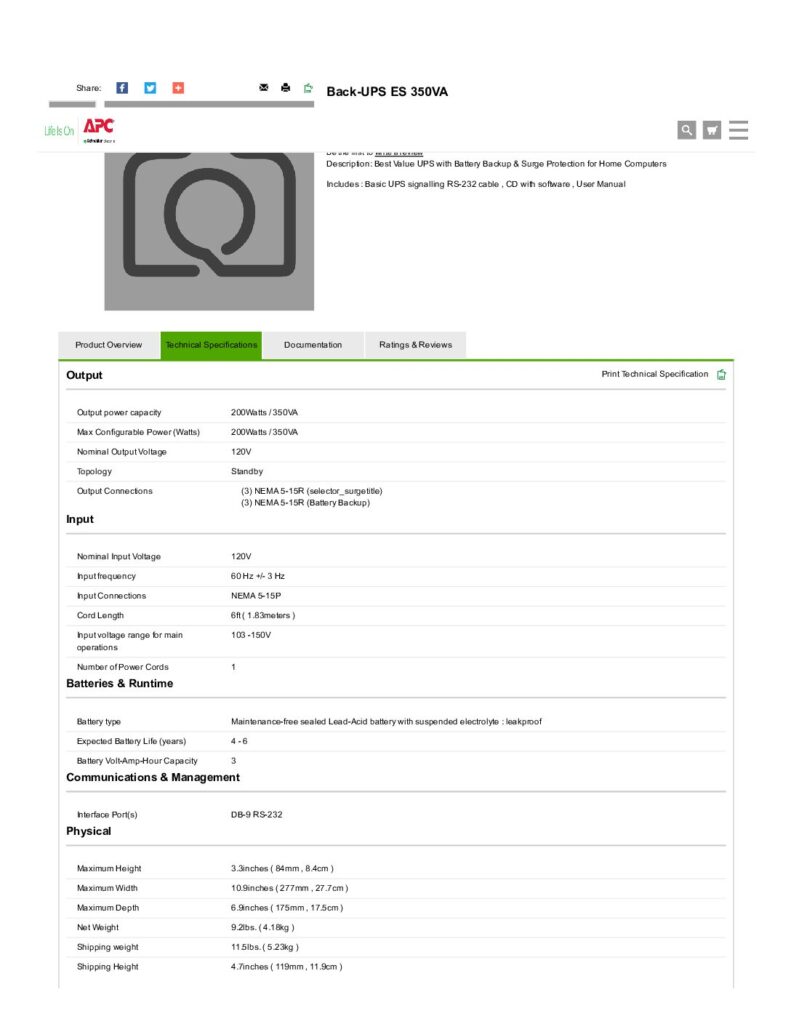Click the Battery type label
Image resolution: width=791 pixels, height=1024 pixels.
click(x=99, y=722)
